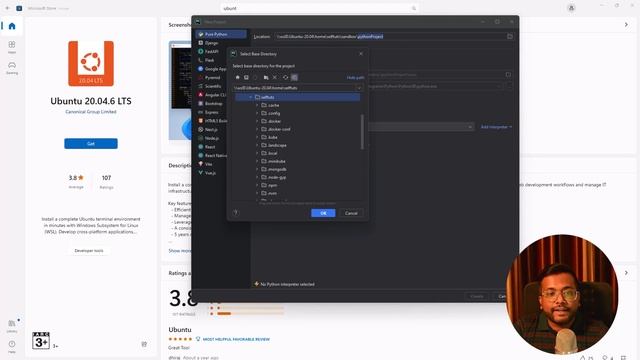Click the Screenshots section right chevron in Store
This screenshot has width=640, height=360.
(x=626, y=25)
